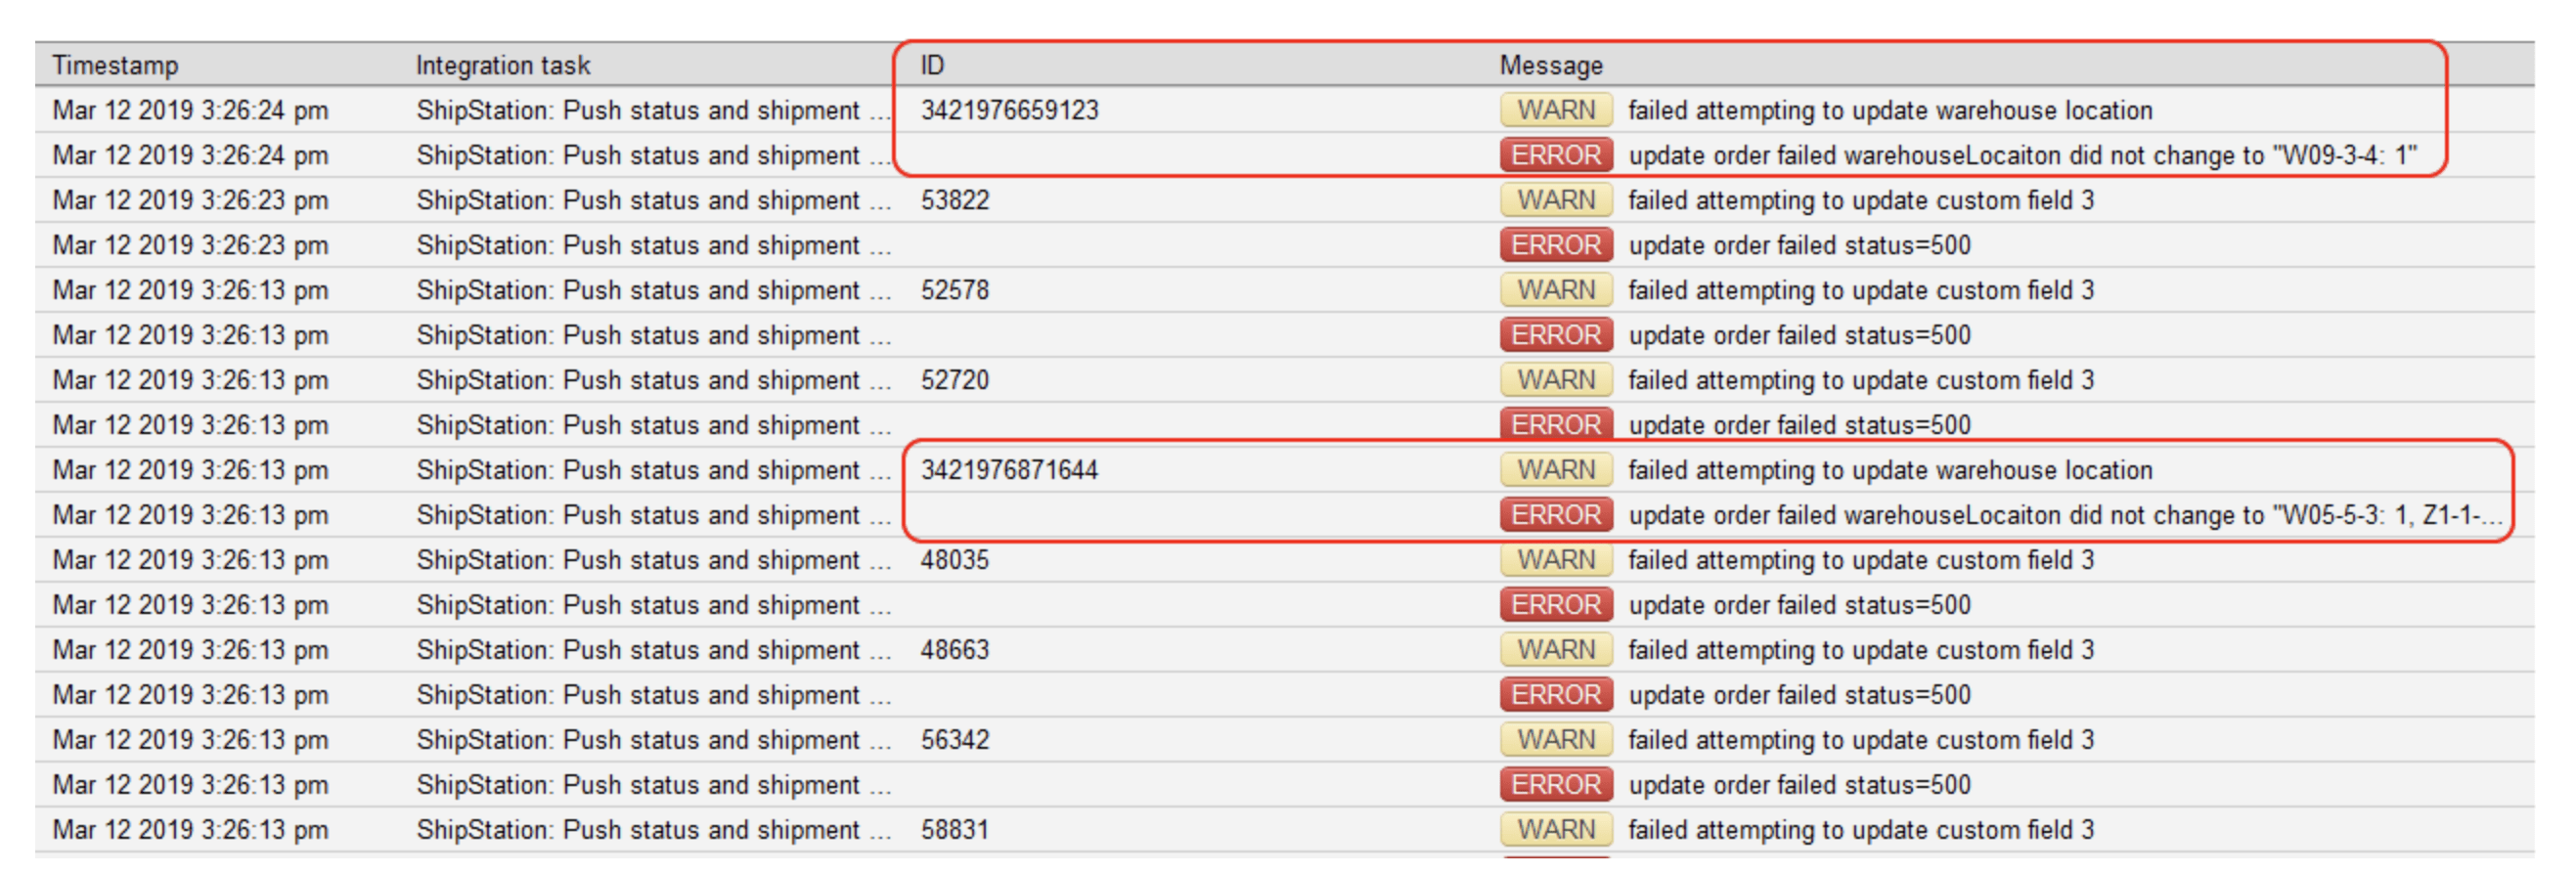Select custom field 3 message for ID 53822
Screen dimensions: 2576x874
tap(1861, 200)
